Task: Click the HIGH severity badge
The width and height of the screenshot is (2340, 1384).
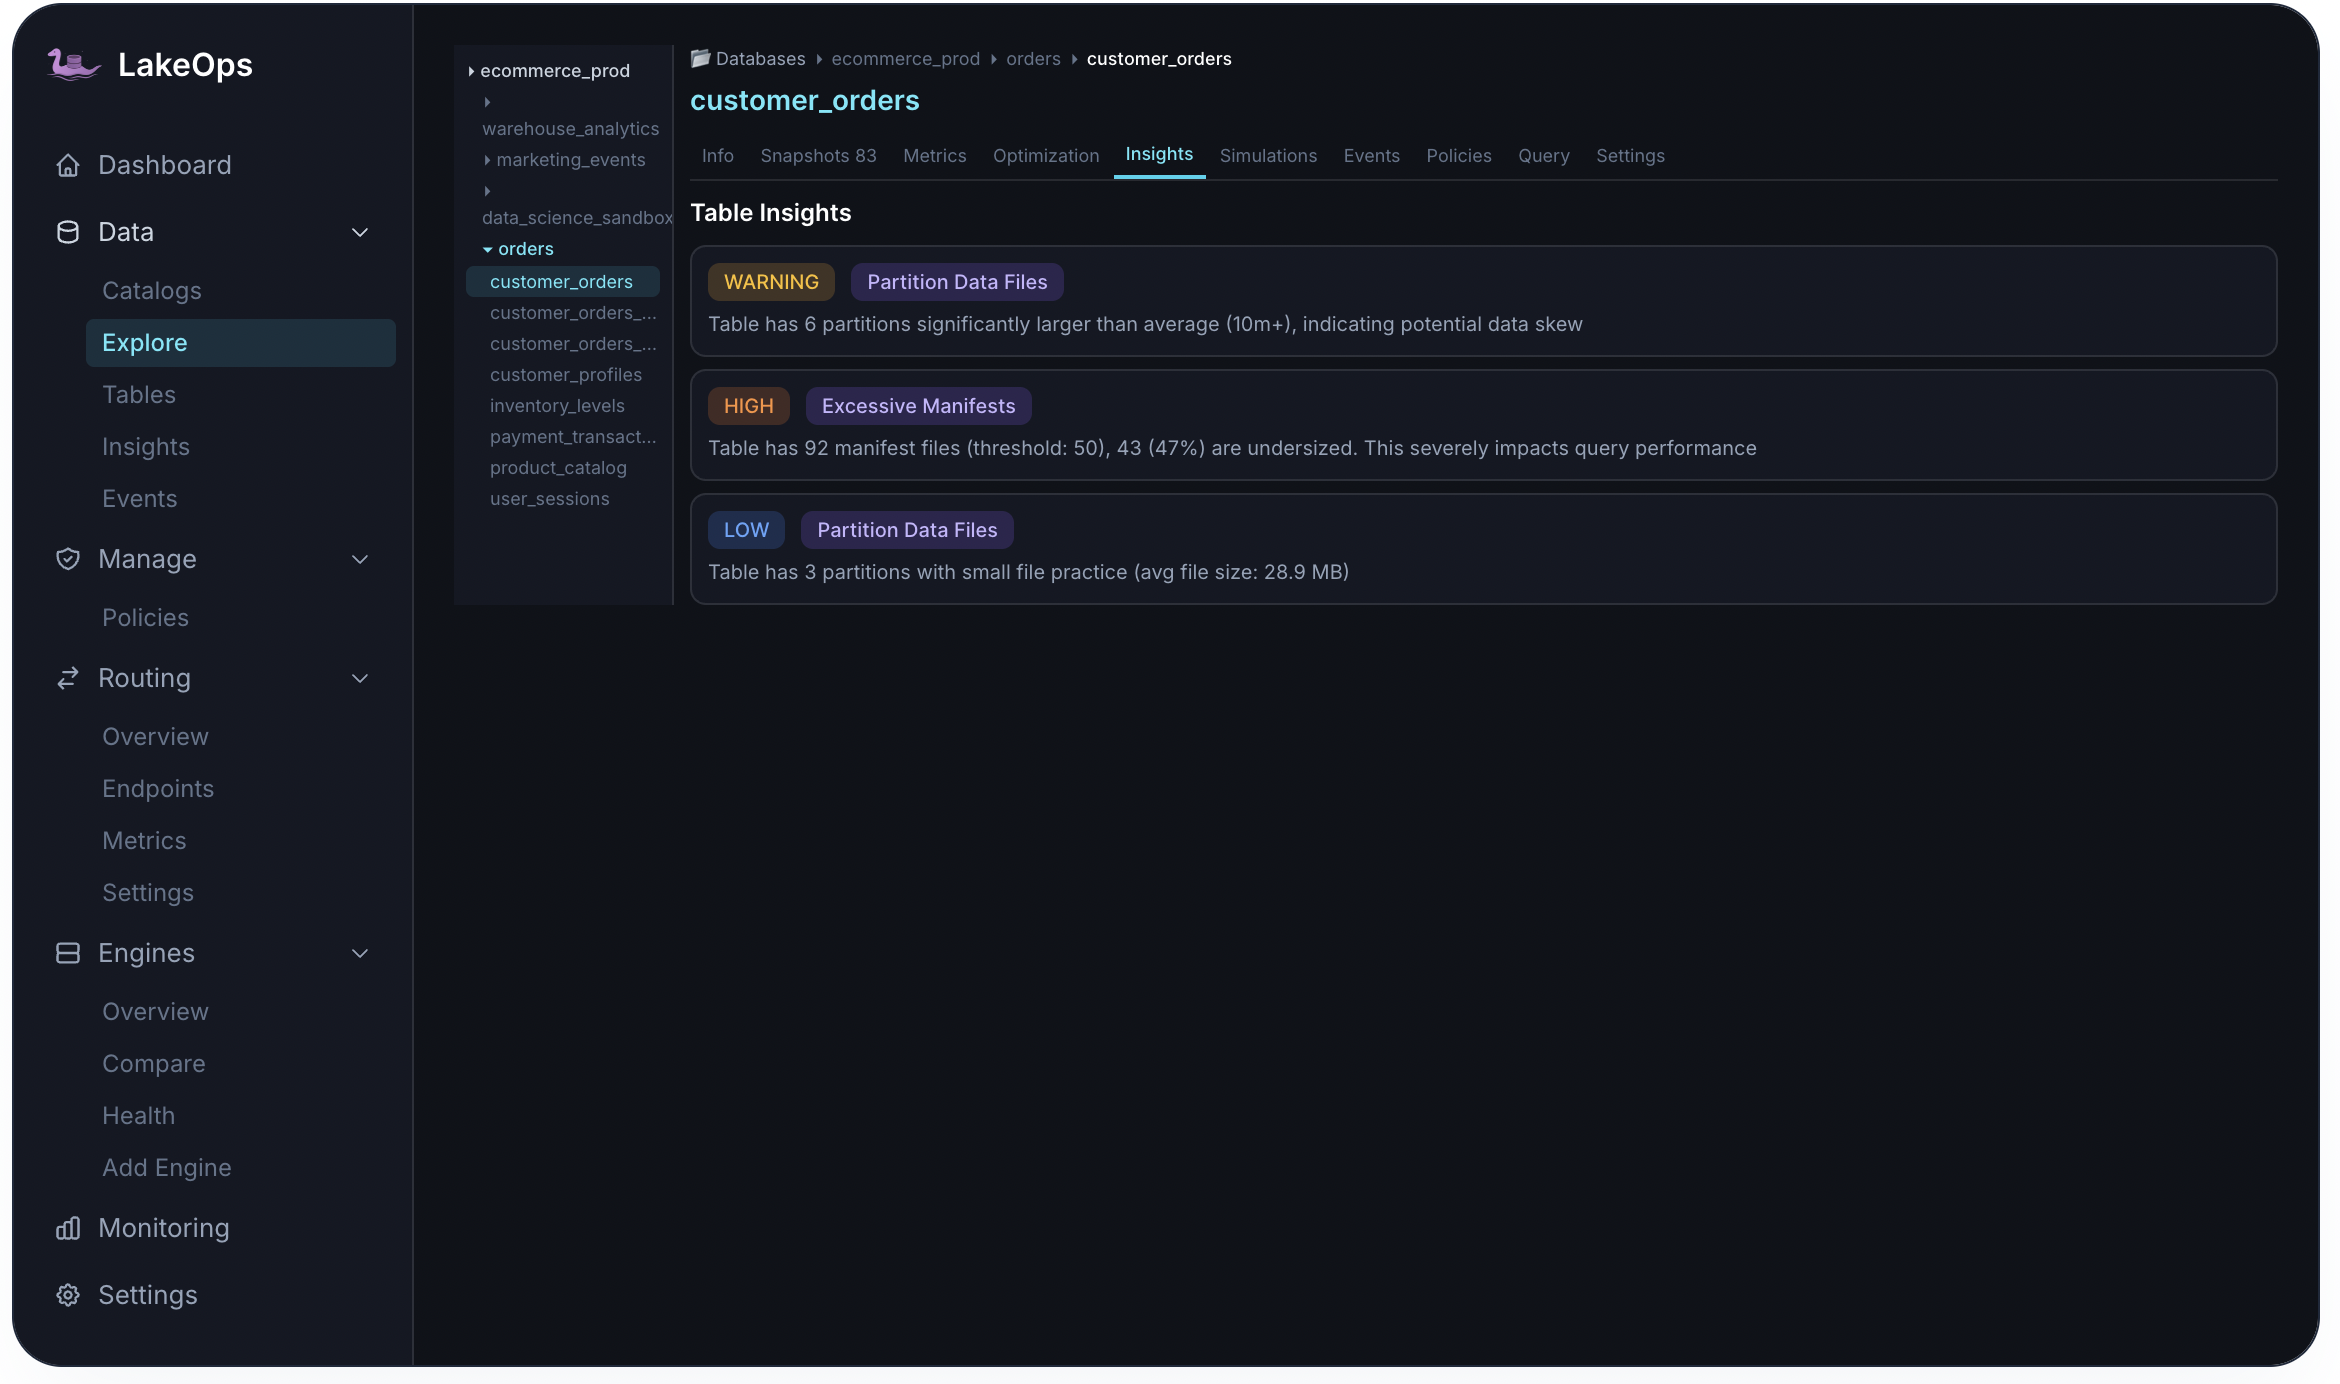Action: (x=749, y=406)
